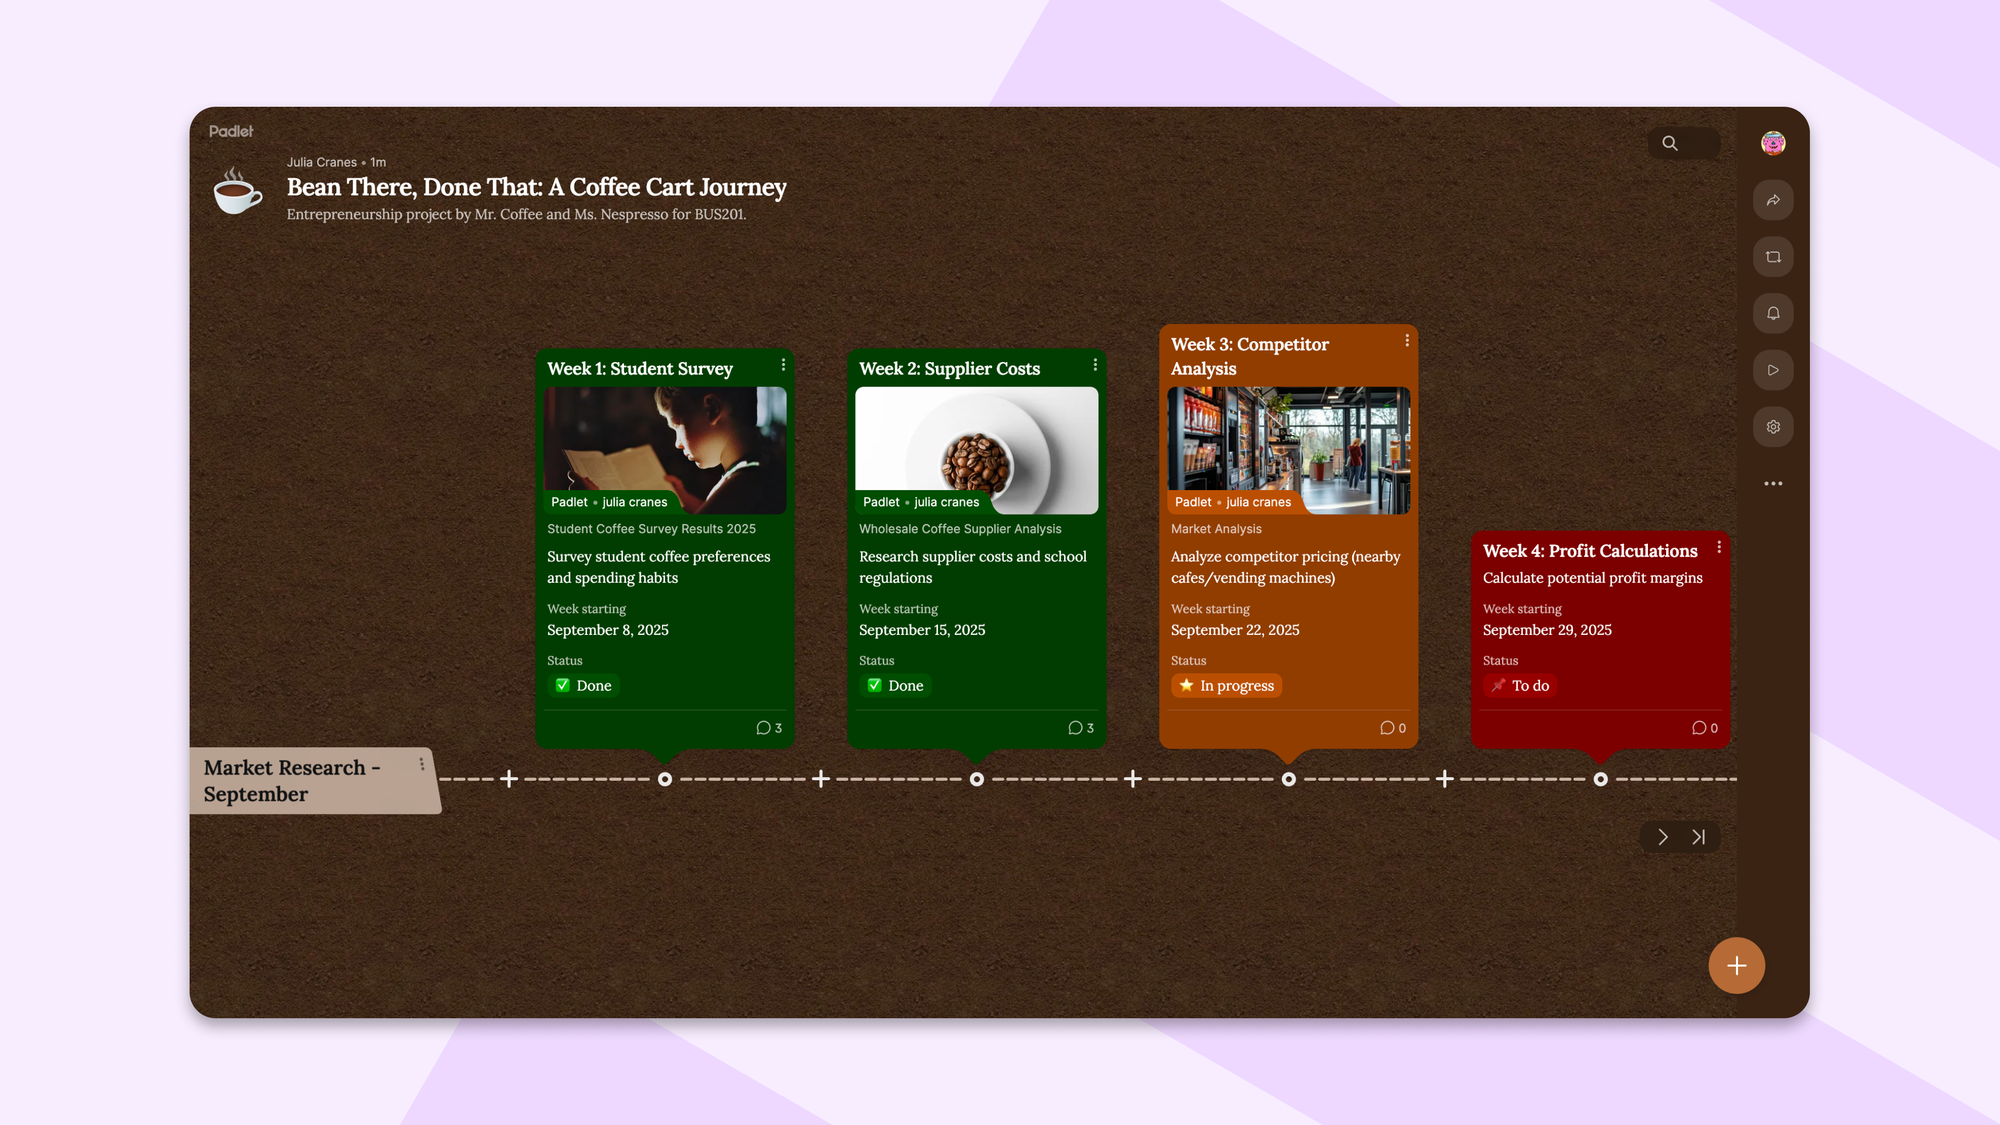Screen dimensions: 2000x1125
Task: Open the search magnifier icon
Action: tap(1669, 143)
